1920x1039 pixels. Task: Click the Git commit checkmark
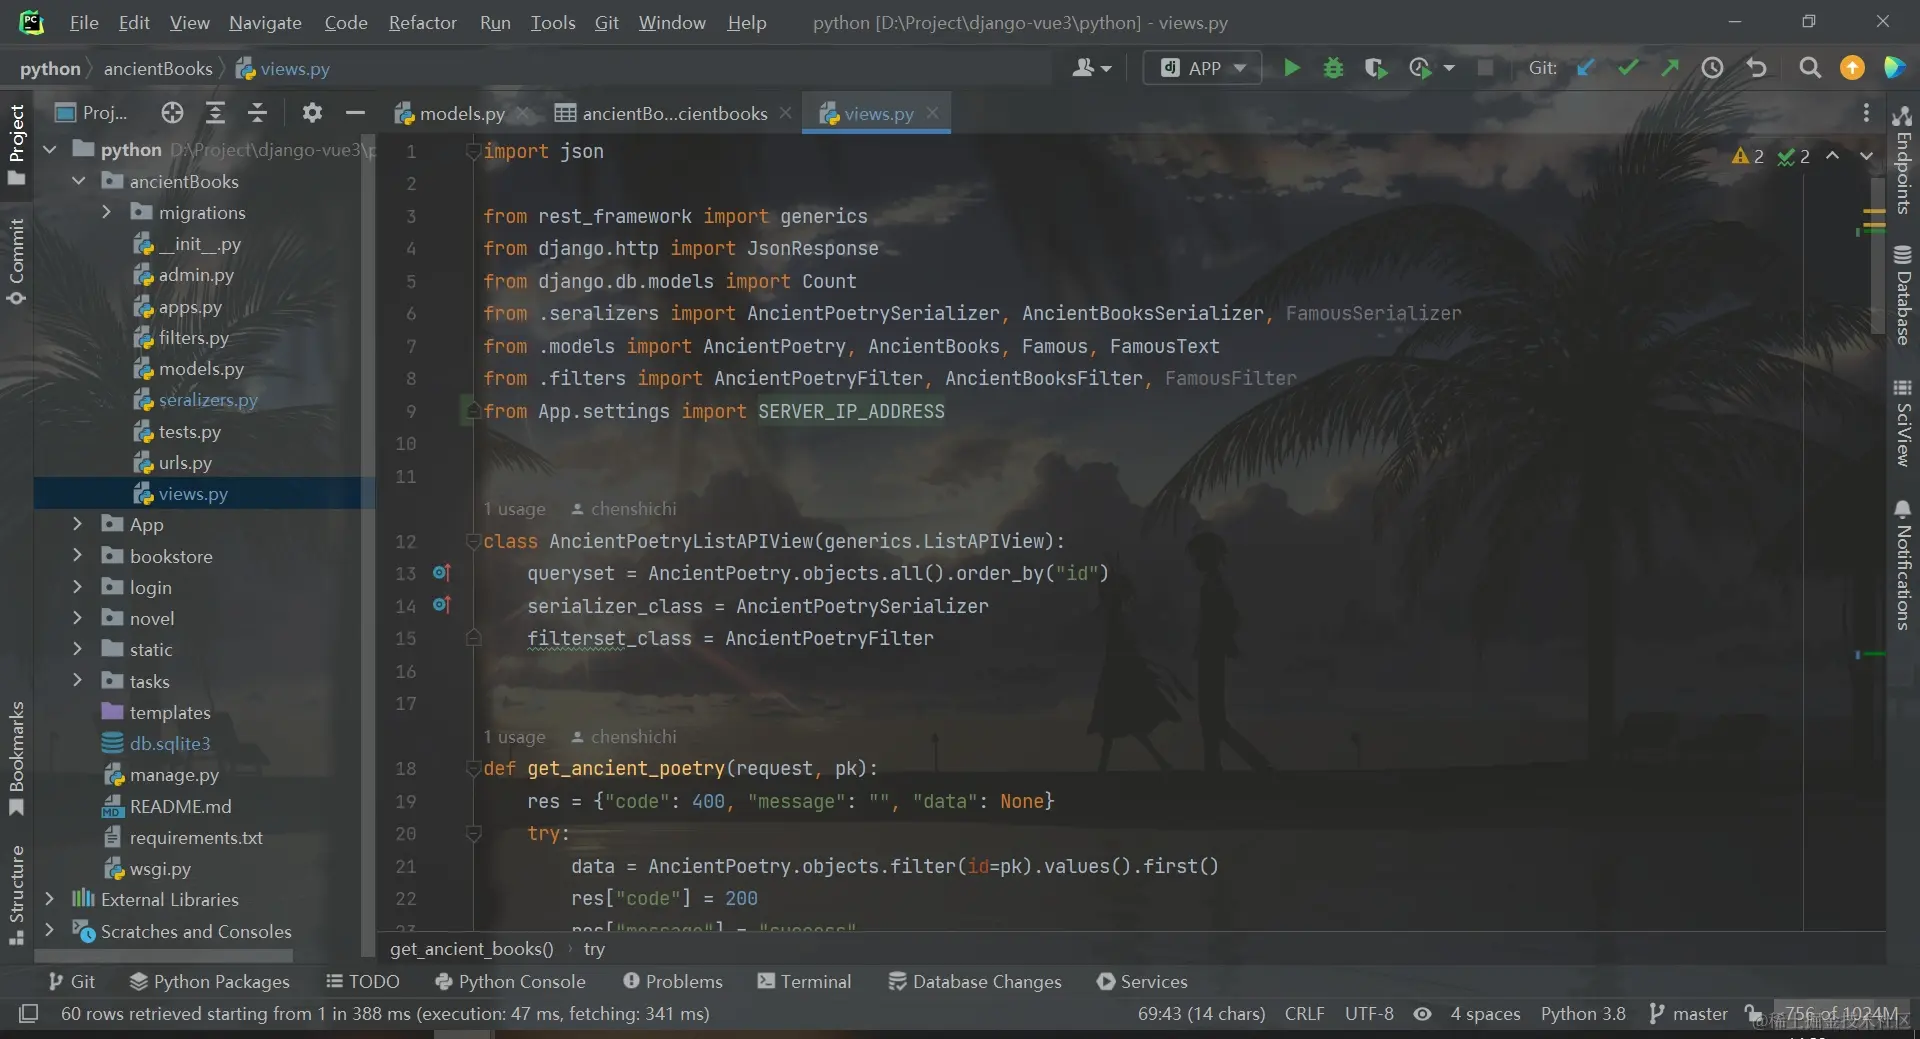click(x=1628, y=68)
